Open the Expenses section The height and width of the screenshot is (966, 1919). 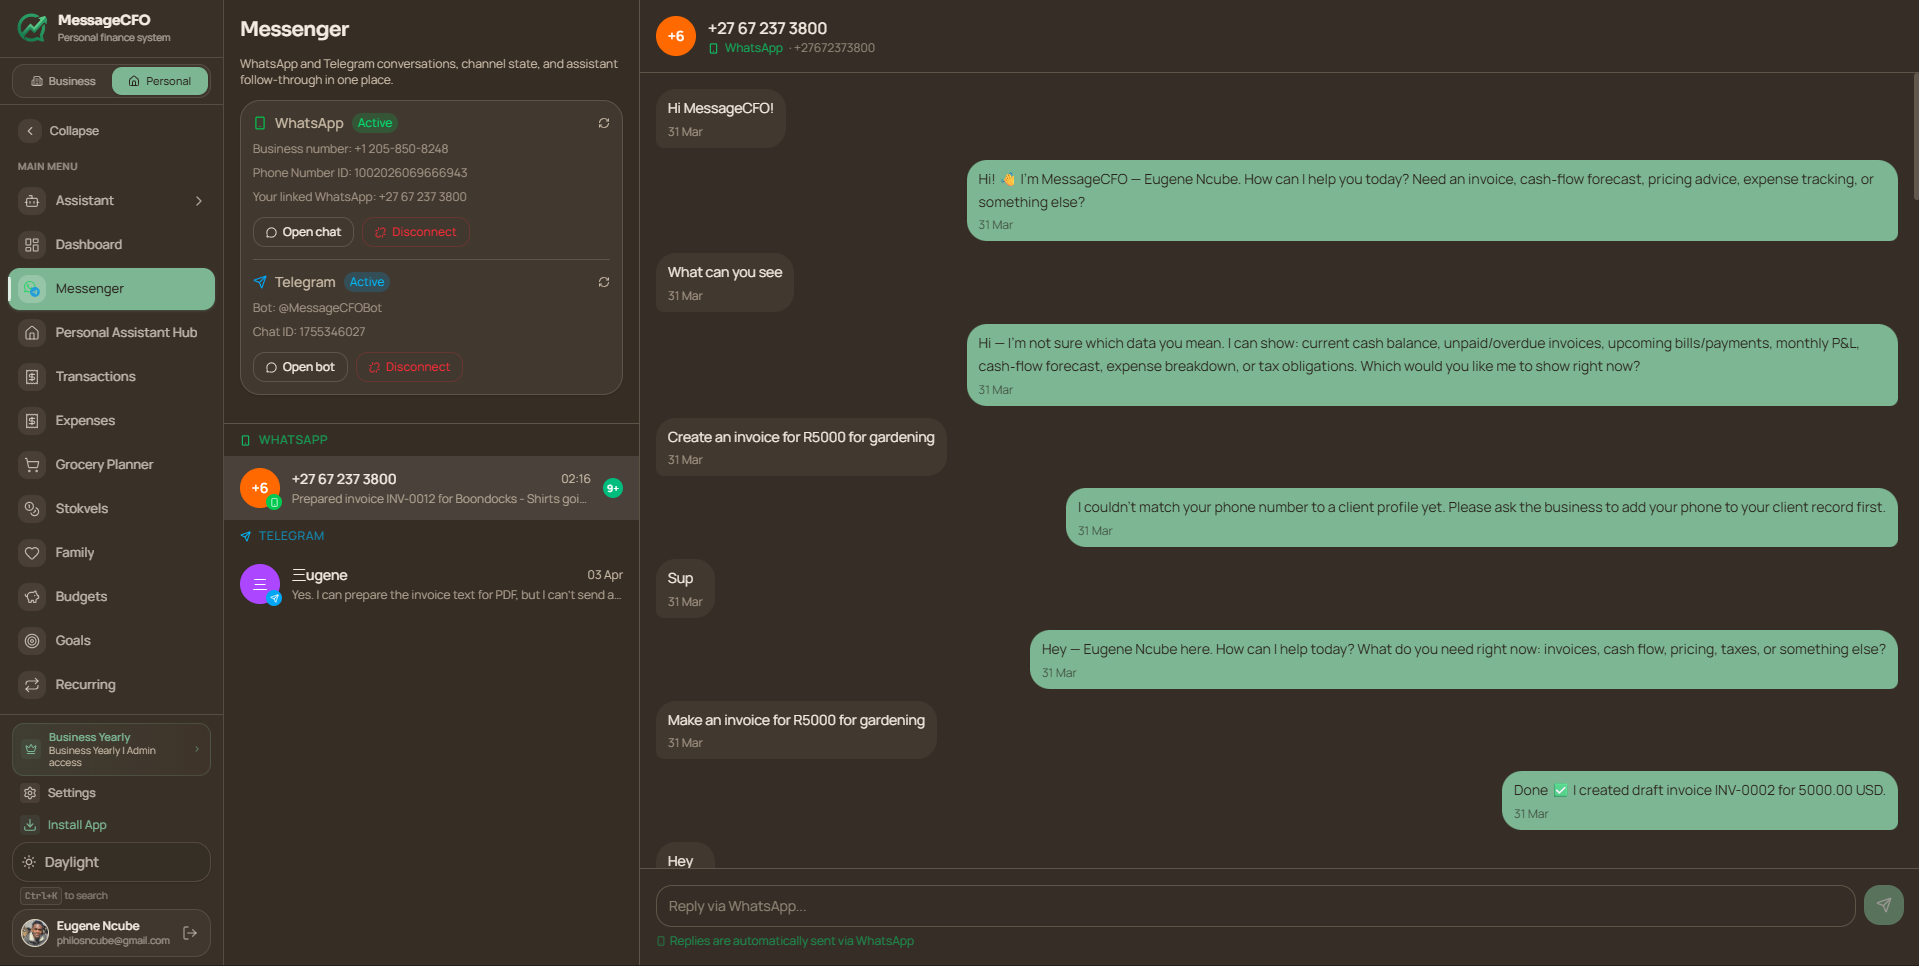[84, 420]
